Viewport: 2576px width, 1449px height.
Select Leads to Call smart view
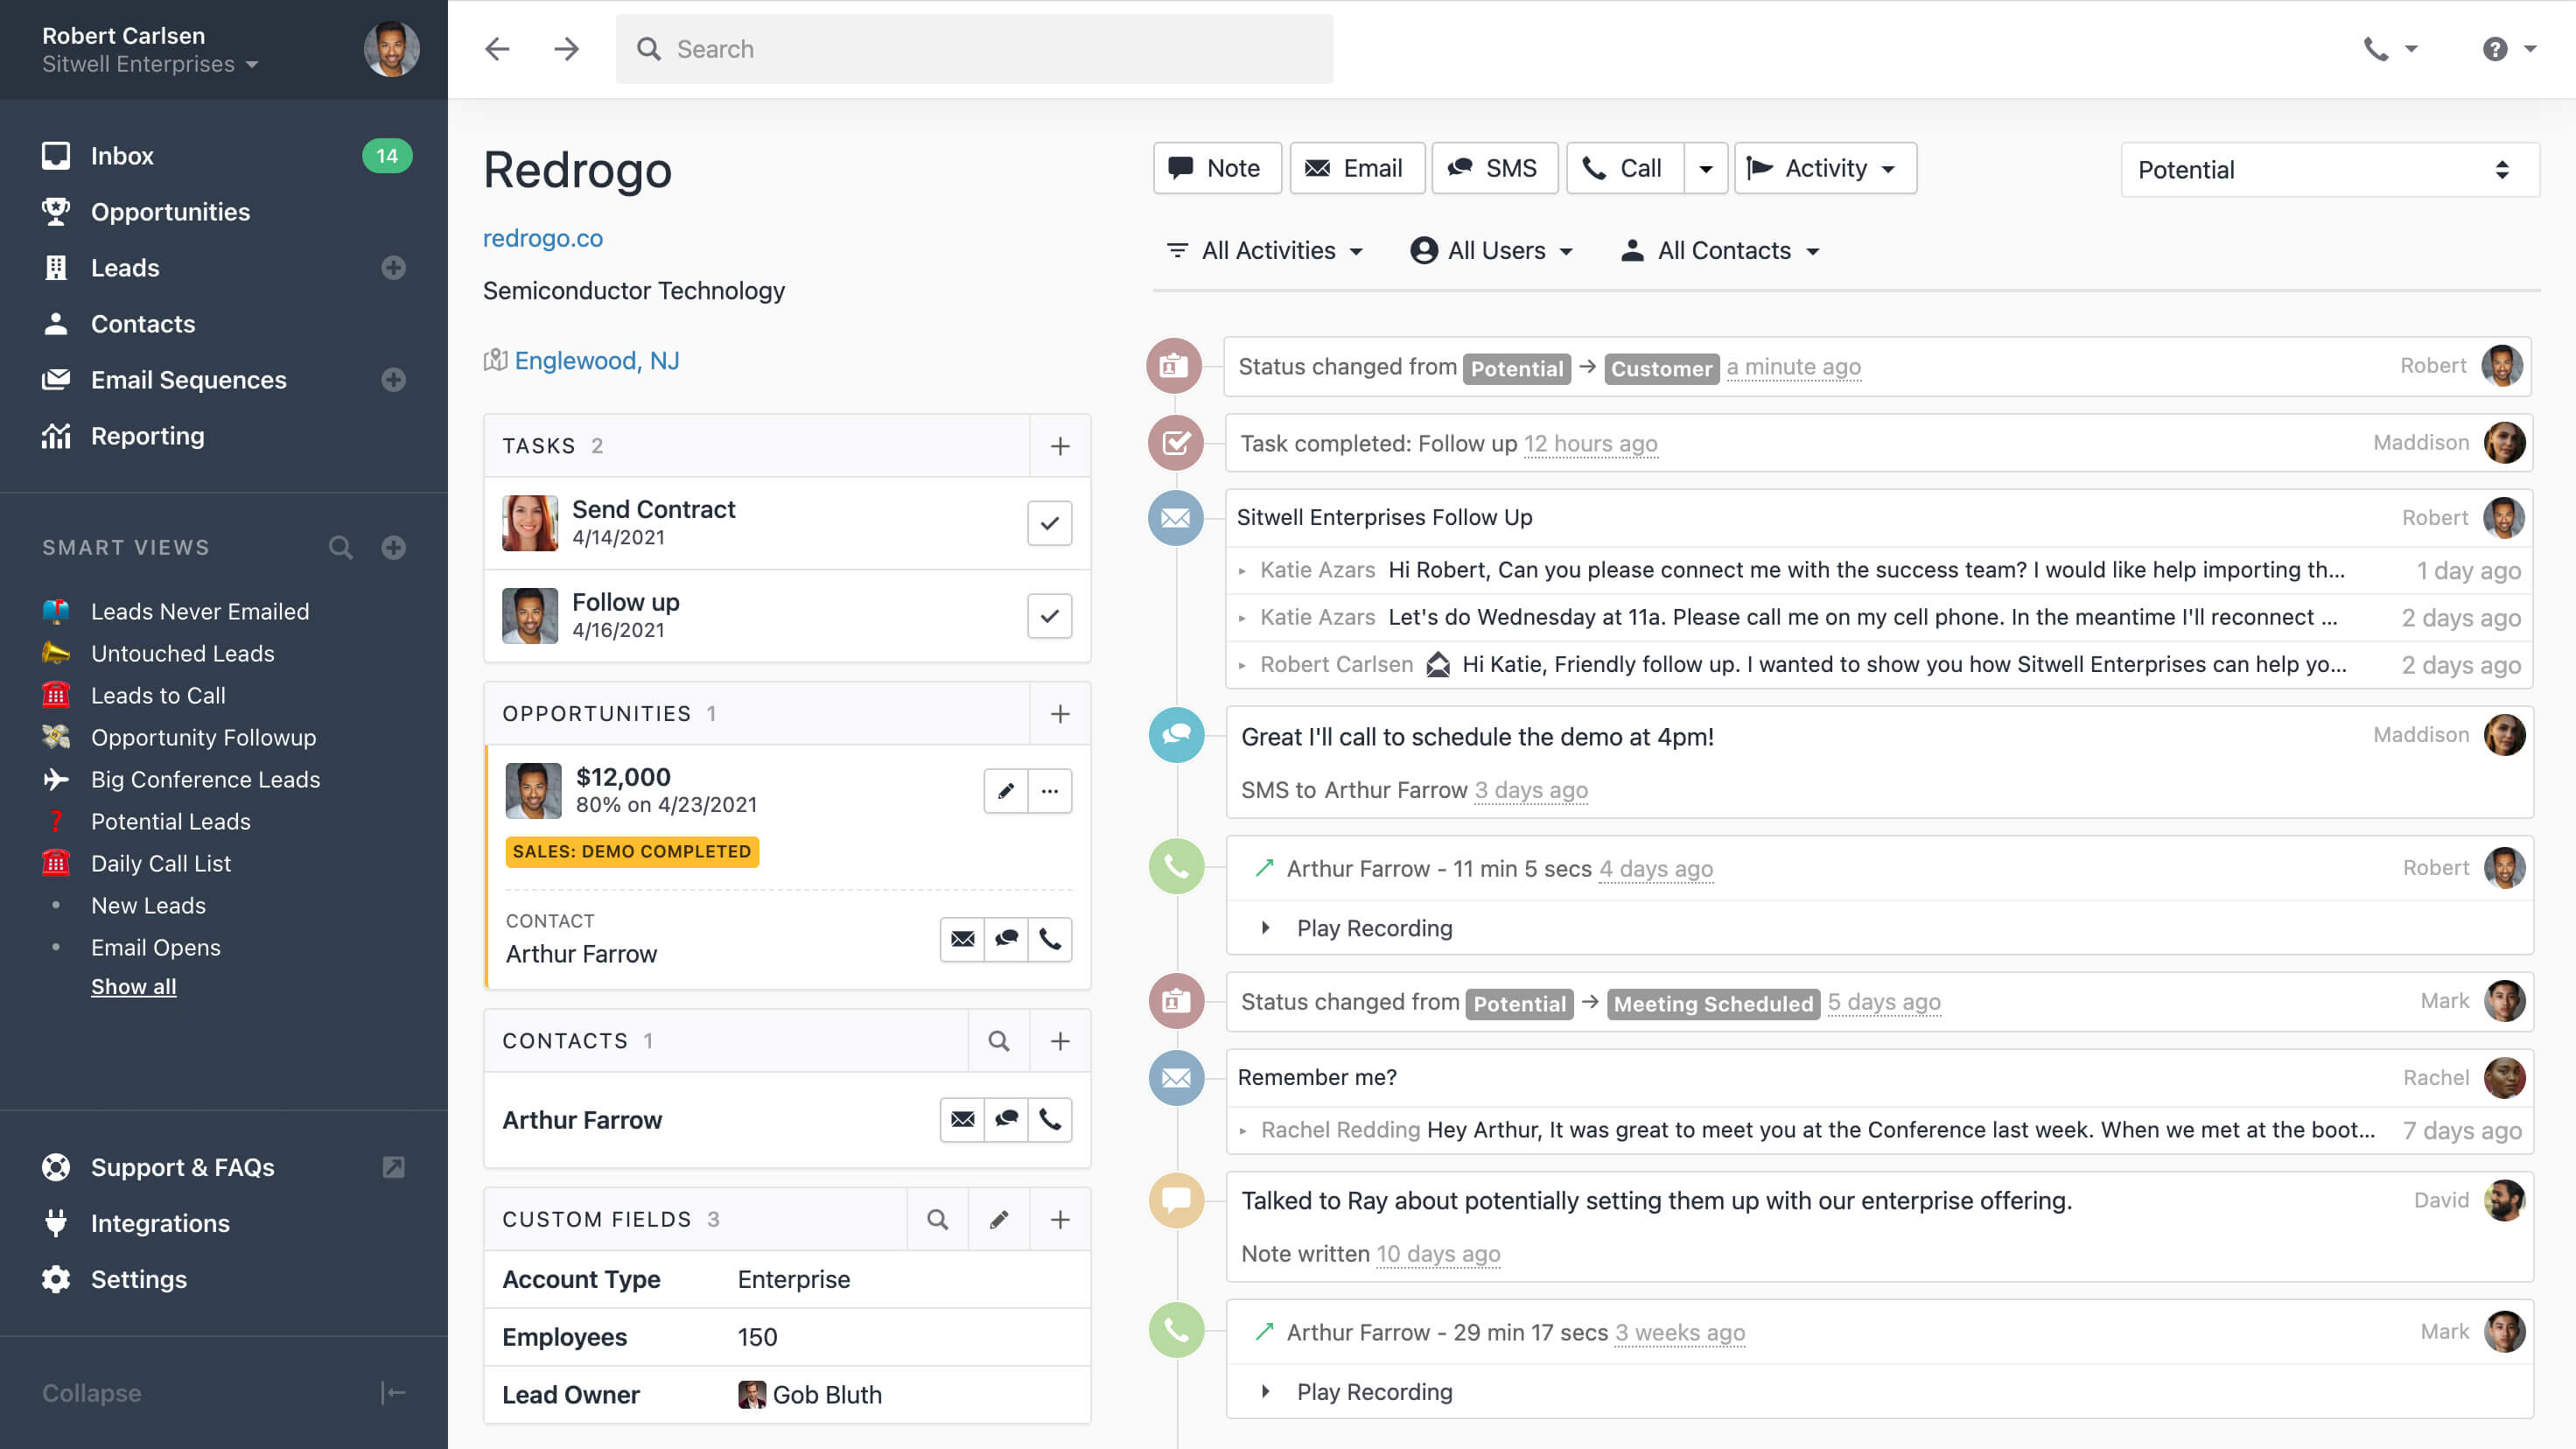(158, 695)
